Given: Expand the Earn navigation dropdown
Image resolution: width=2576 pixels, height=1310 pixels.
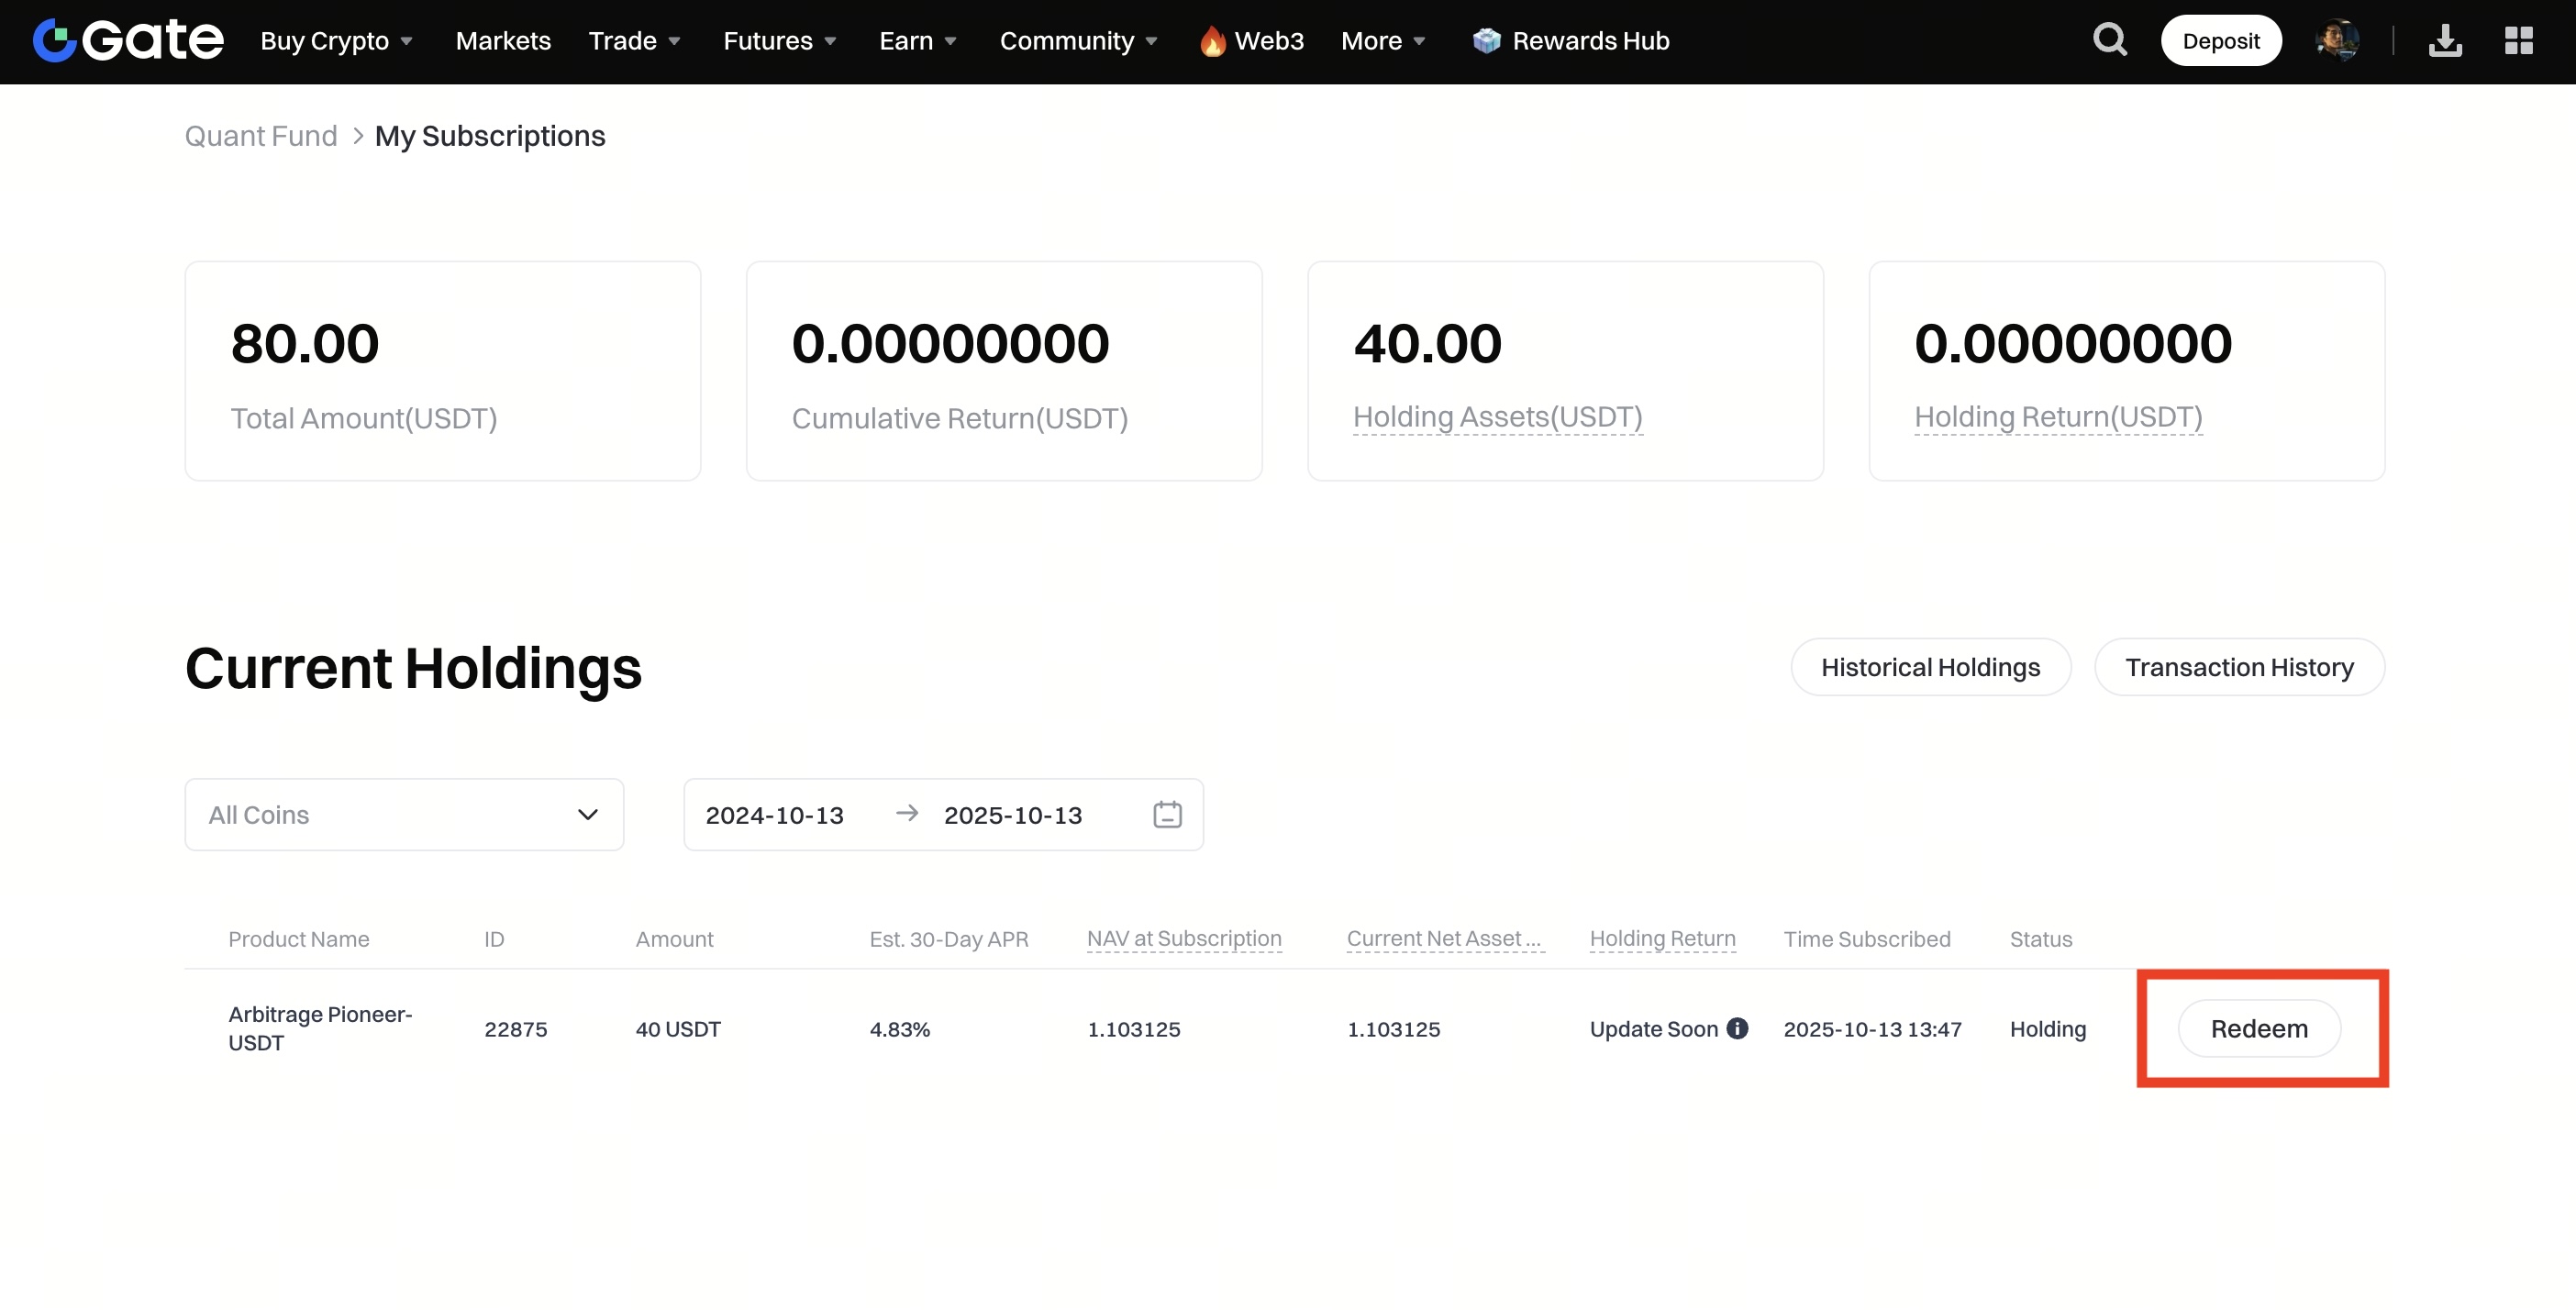Looking at the screenshot, I should [917, 41].
